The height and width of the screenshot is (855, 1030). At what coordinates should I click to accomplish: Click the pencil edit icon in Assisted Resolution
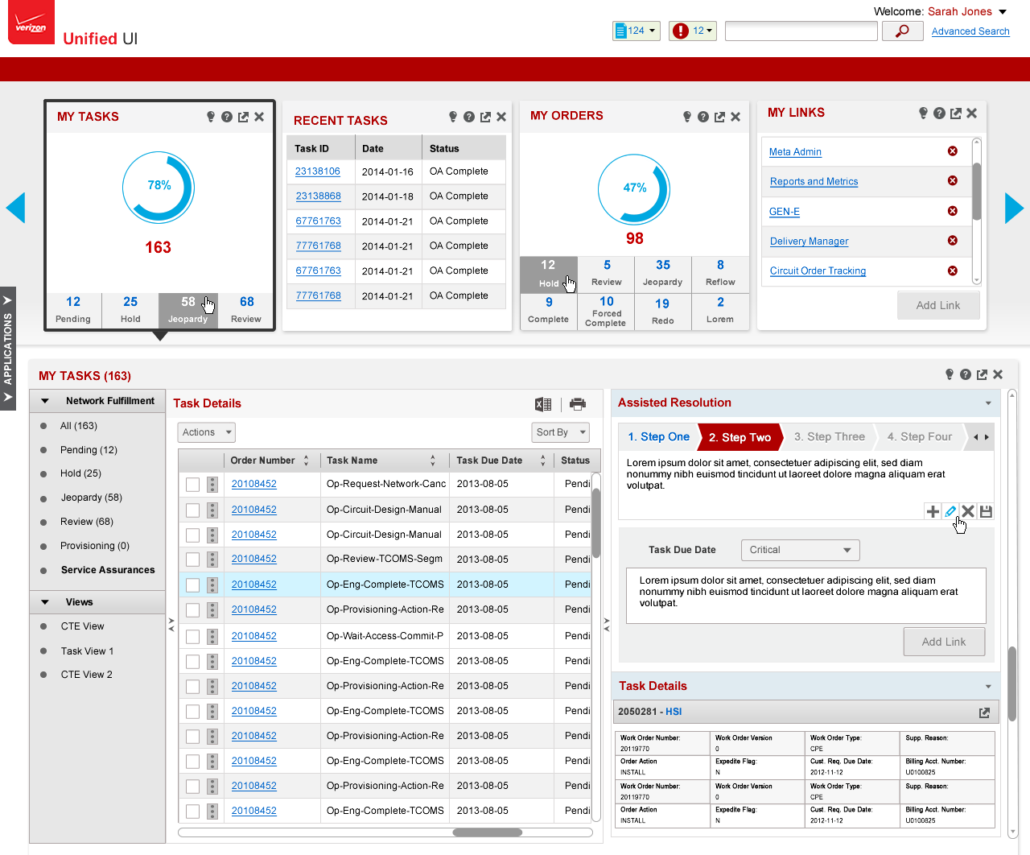point(951,511)
